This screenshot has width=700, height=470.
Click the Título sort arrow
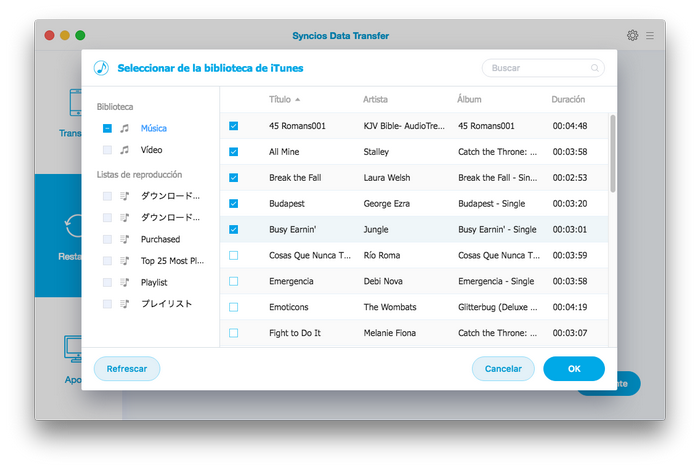297,100
